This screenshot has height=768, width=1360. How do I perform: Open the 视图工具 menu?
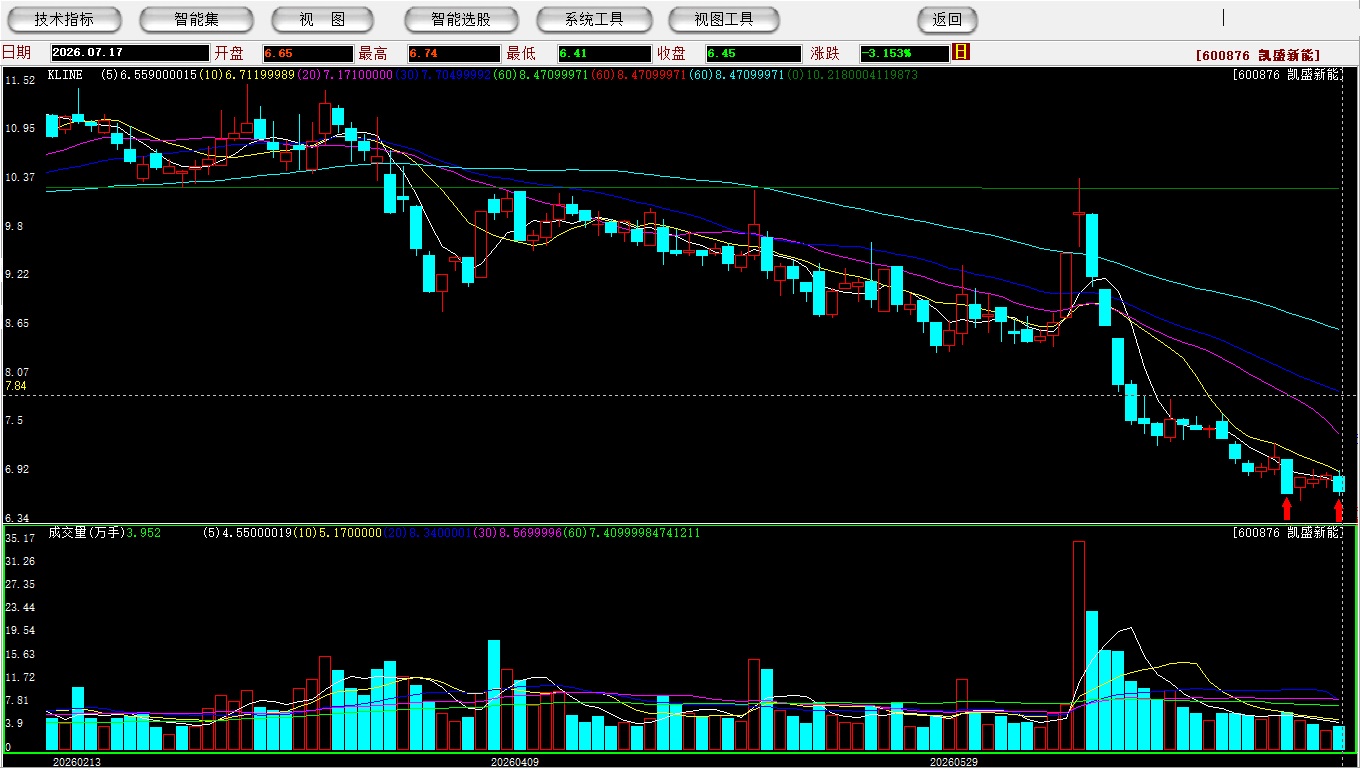tap(724, 19)
